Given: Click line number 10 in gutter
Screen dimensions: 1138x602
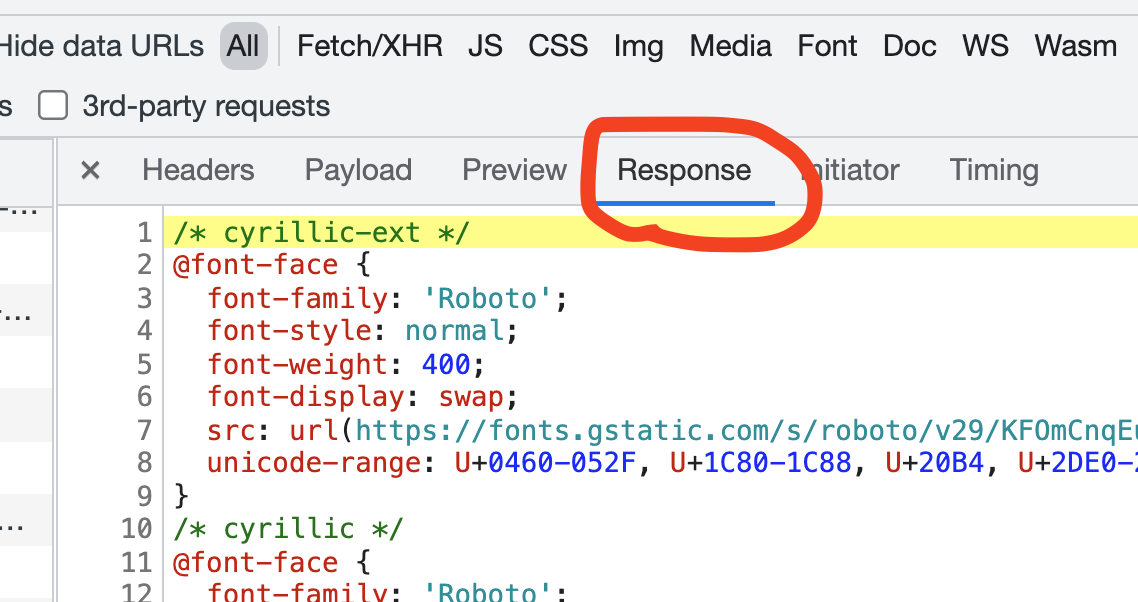Looking at the screenshot, I should pyautogui.click(x=136, y=529).
